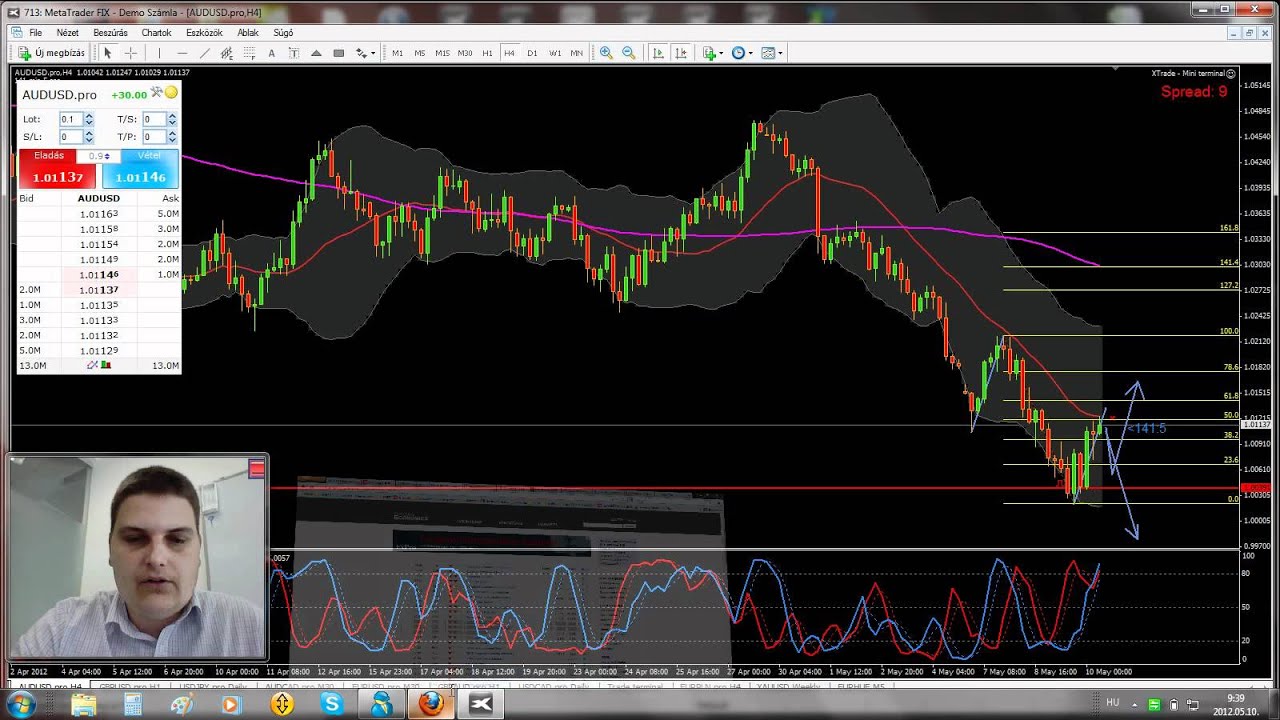
Task: Click the blue Vétel buy button
Action: pyautogui.click(x=140, y=170)
